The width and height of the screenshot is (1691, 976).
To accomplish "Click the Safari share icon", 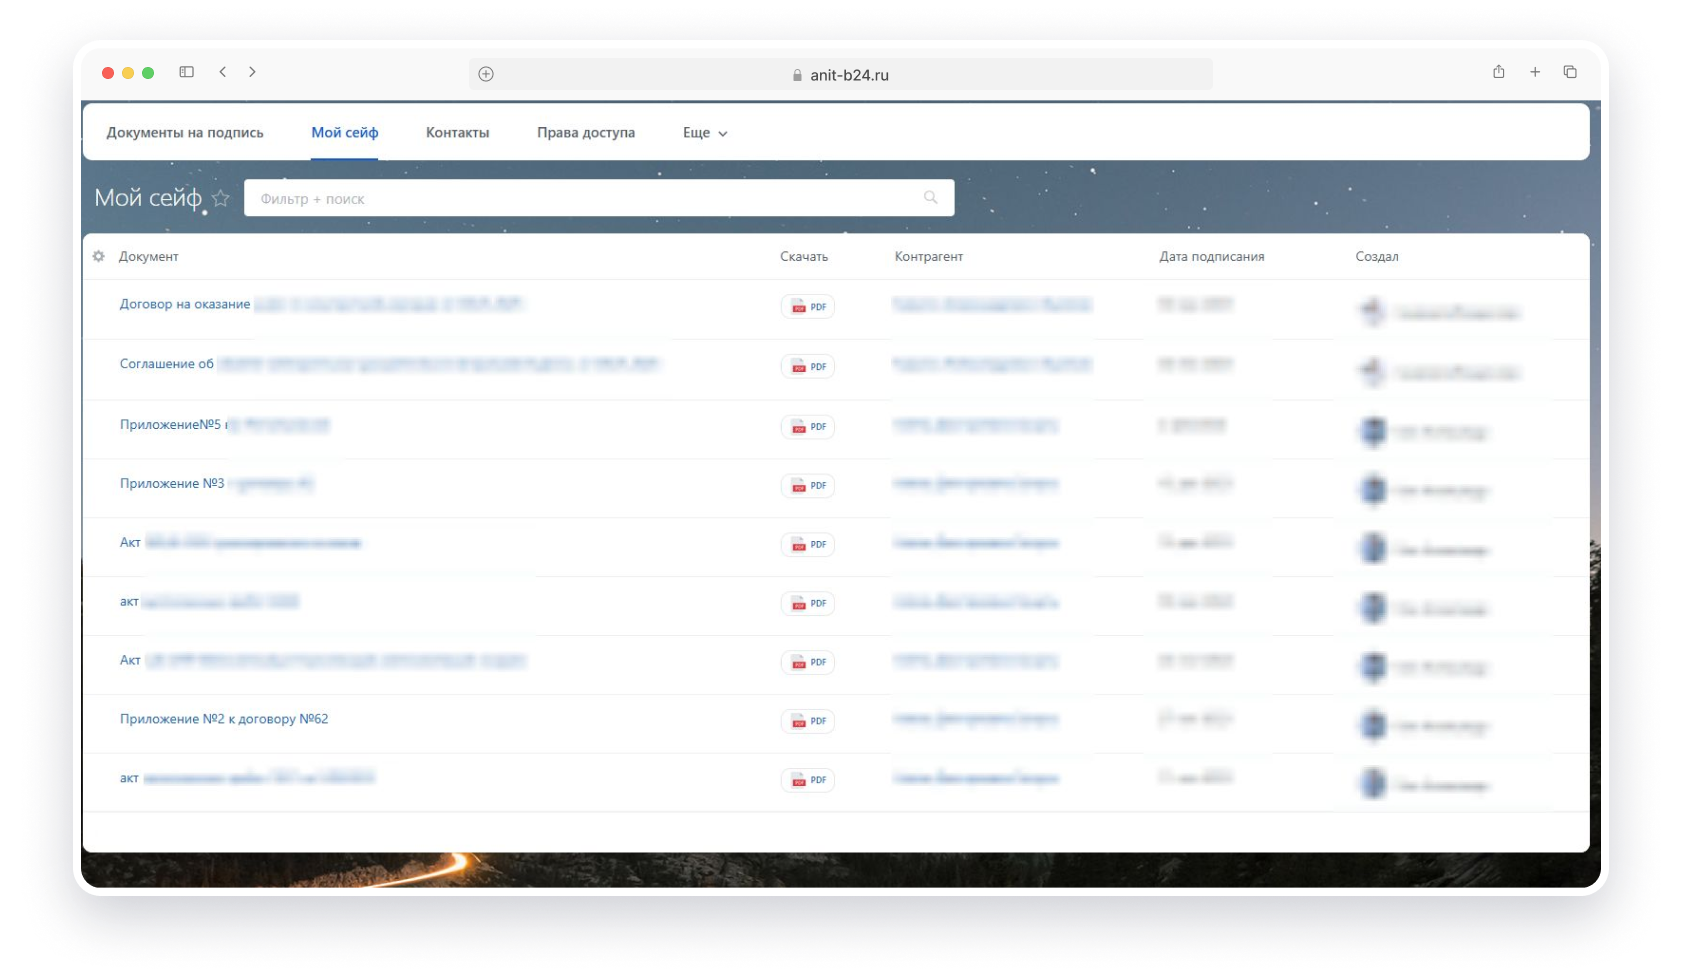I will click(1498, 72).
